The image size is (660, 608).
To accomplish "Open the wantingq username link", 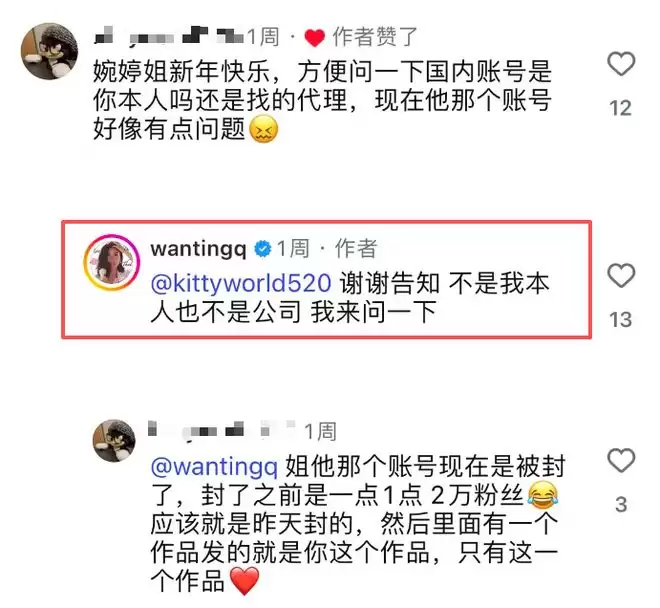I will [198, 249].
